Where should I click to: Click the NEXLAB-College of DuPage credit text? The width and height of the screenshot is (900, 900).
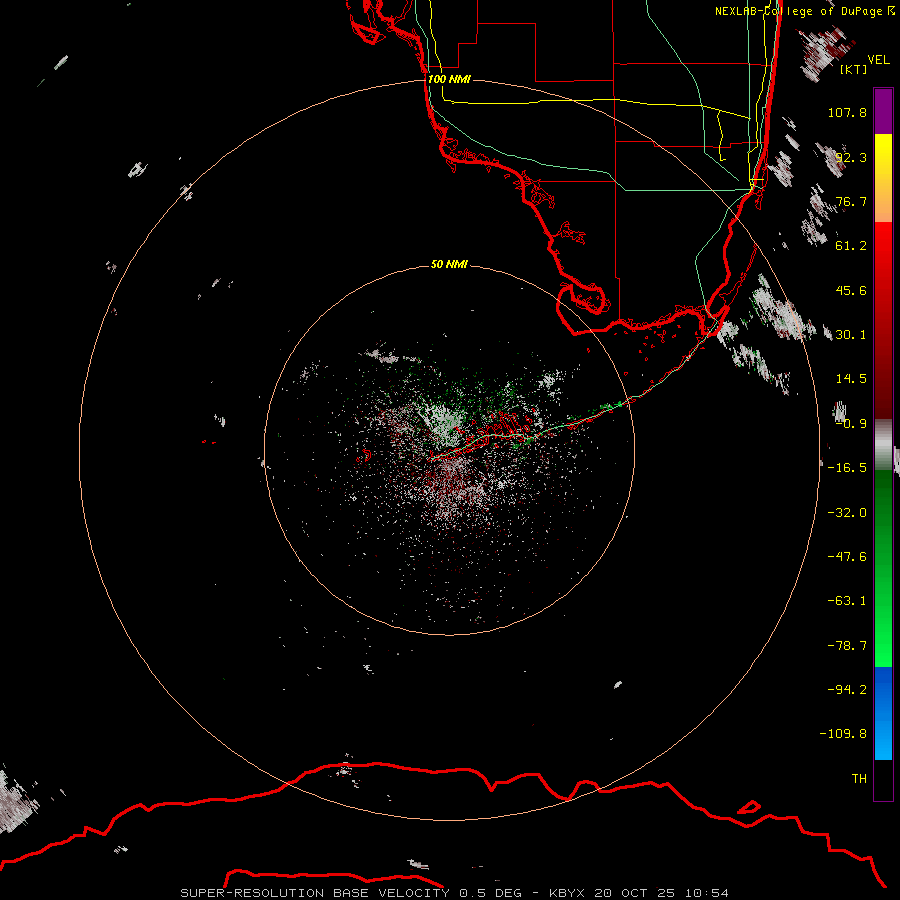tap(804, 11)
